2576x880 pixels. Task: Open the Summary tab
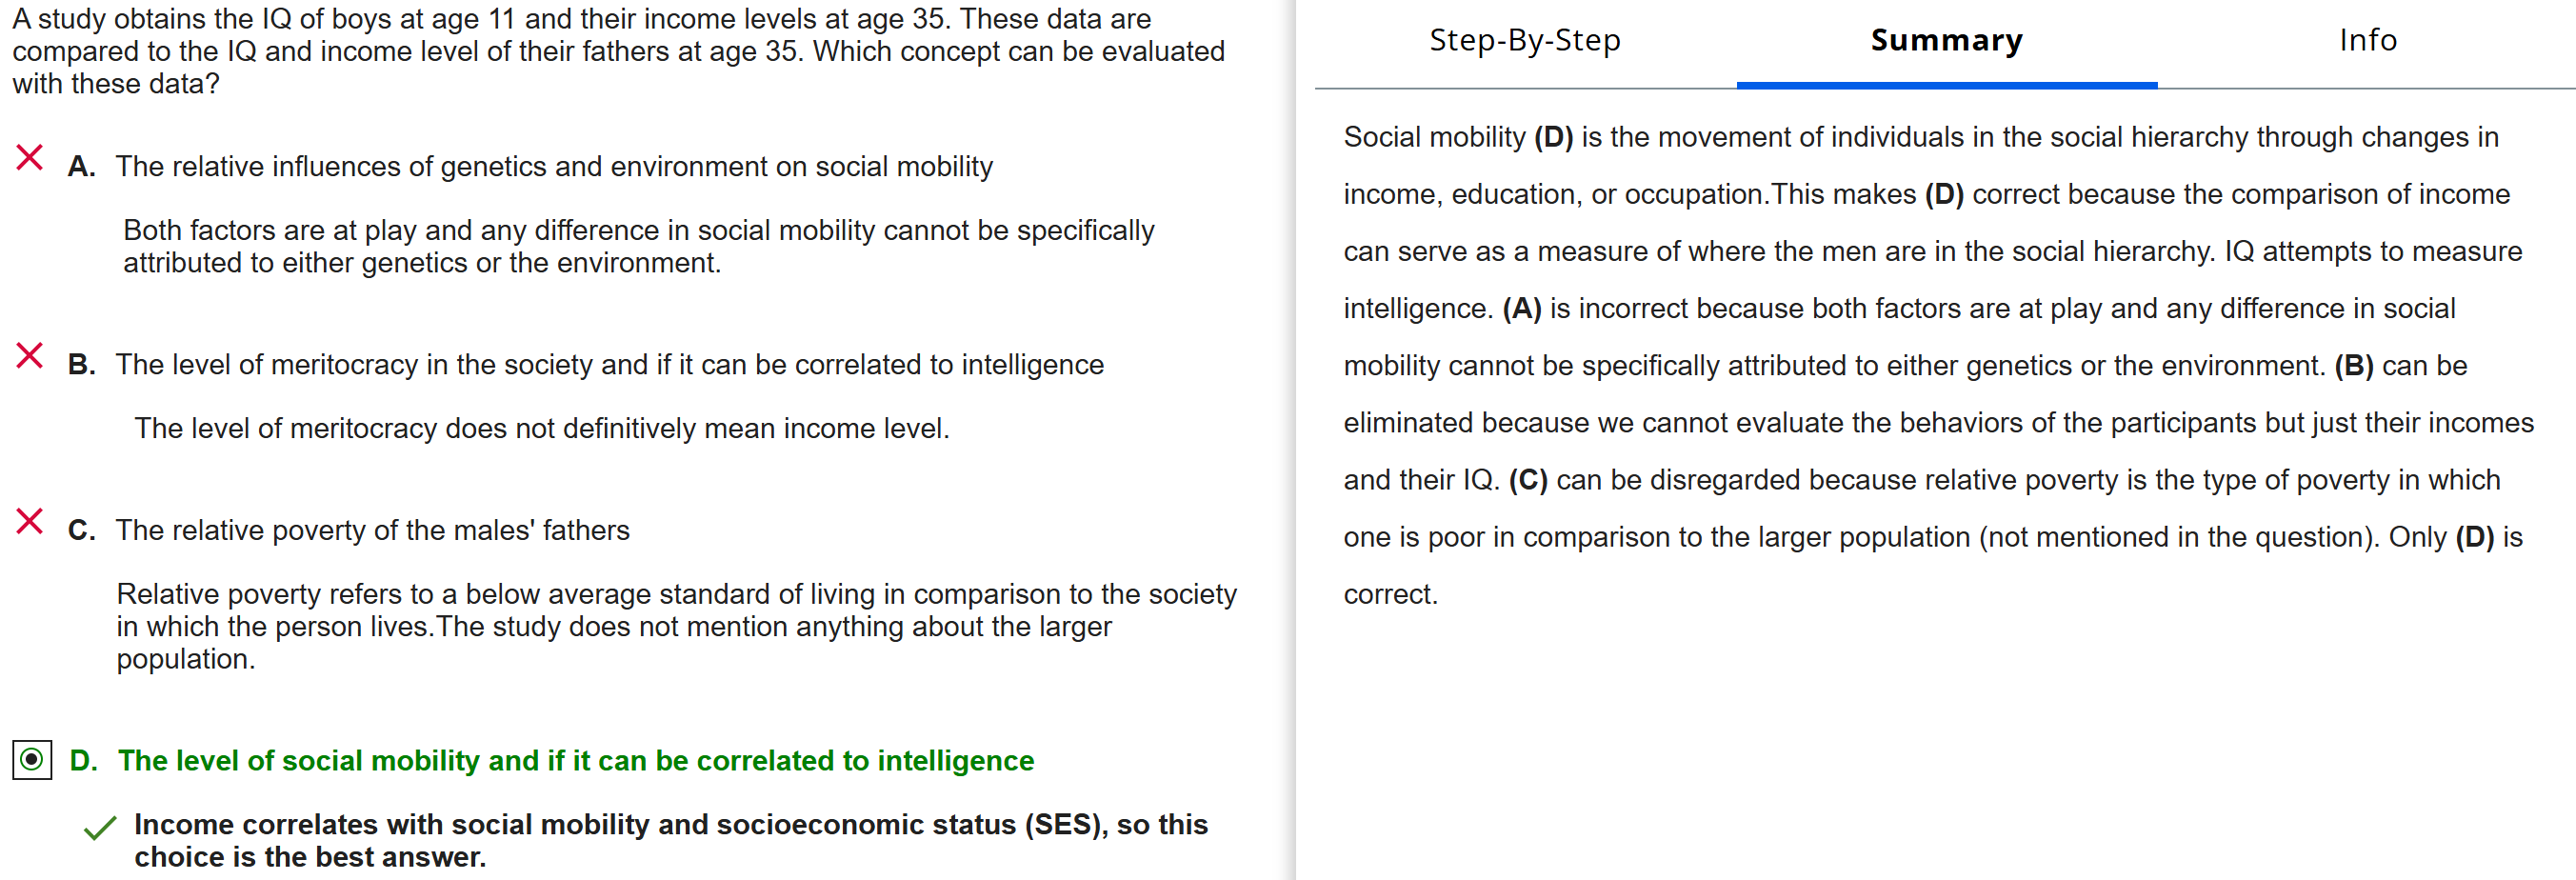coord(1946,40)
